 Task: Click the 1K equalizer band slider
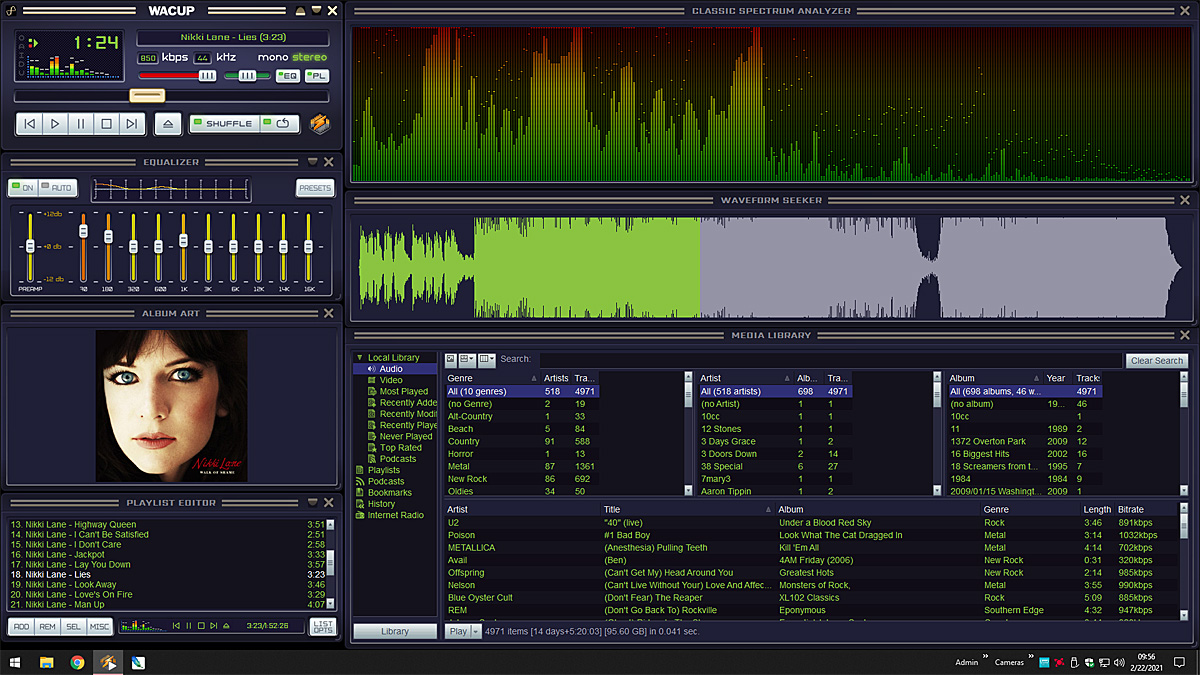click(x=183, y=246)
